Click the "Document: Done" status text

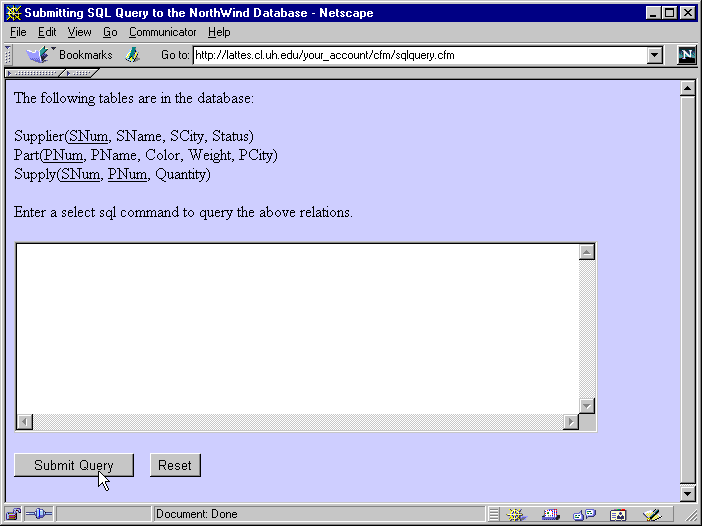coord(197,514)
